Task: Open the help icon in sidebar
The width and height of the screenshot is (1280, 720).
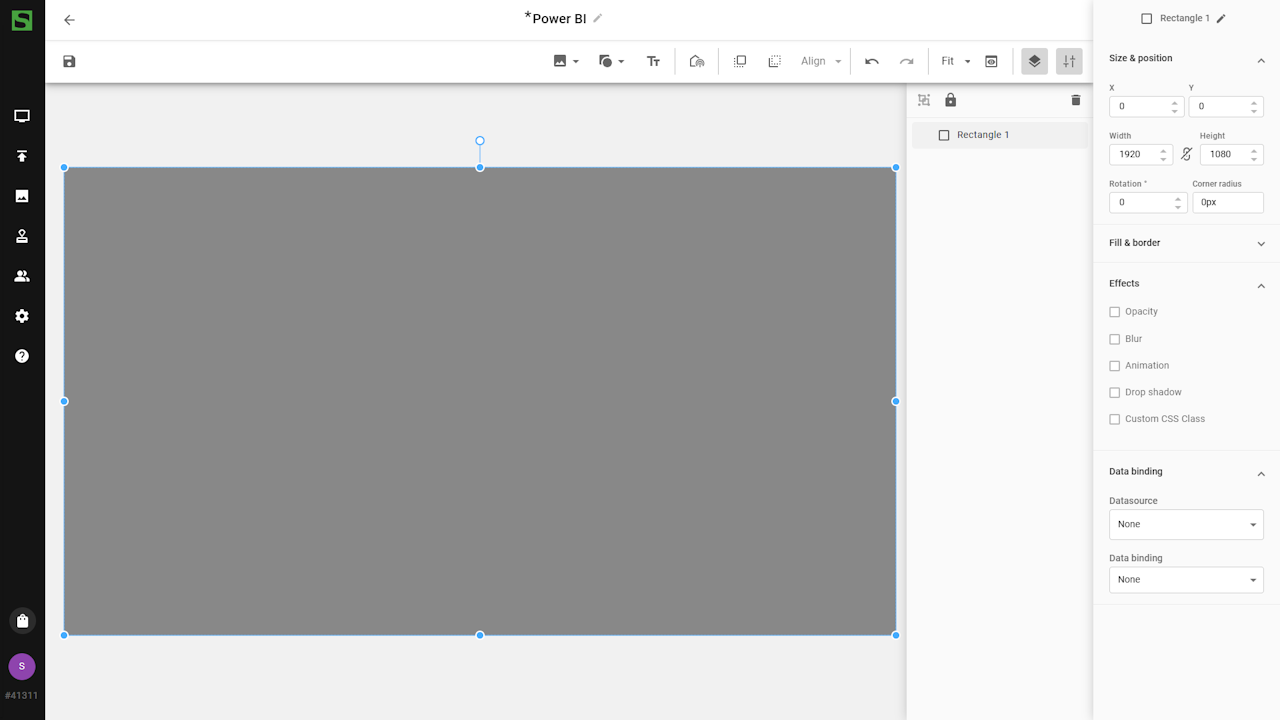Action: pos(22,356)
